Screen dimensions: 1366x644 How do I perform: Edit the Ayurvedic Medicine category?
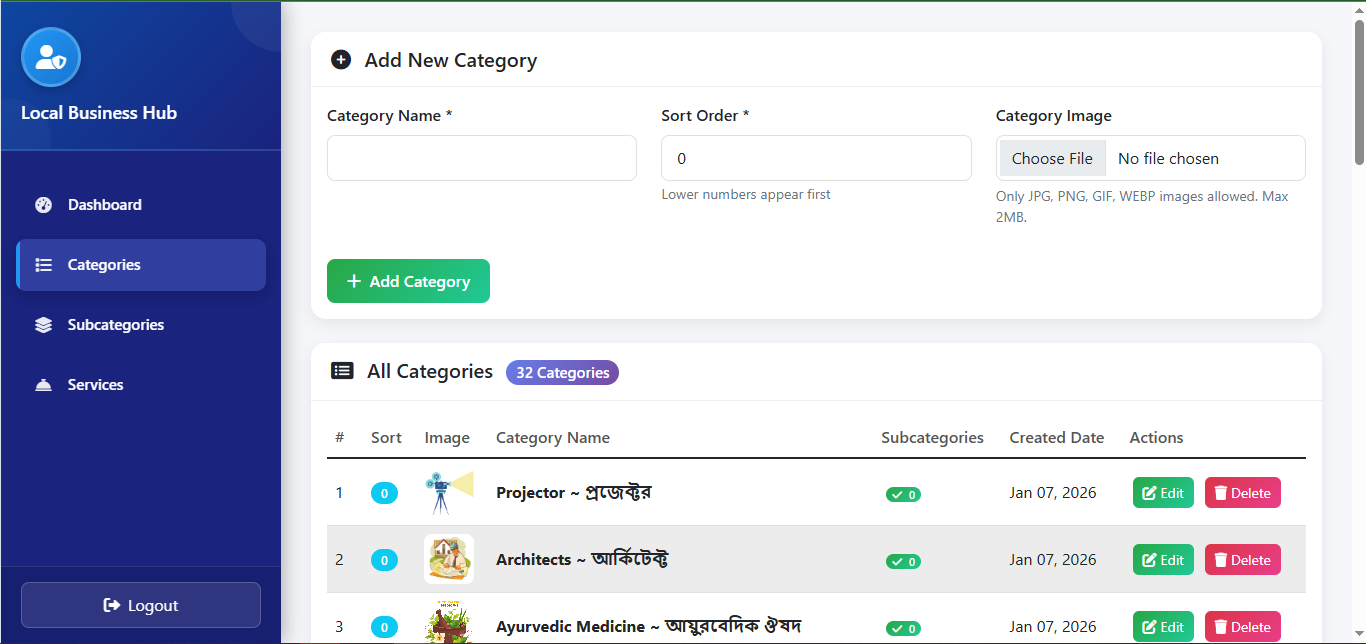coord(1163,626)
